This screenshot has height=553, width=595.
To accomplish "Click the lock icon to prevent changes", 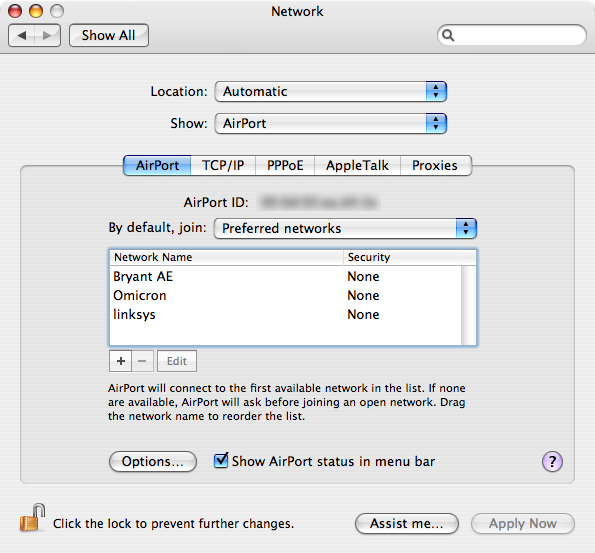I will click(x=32, y=518).
